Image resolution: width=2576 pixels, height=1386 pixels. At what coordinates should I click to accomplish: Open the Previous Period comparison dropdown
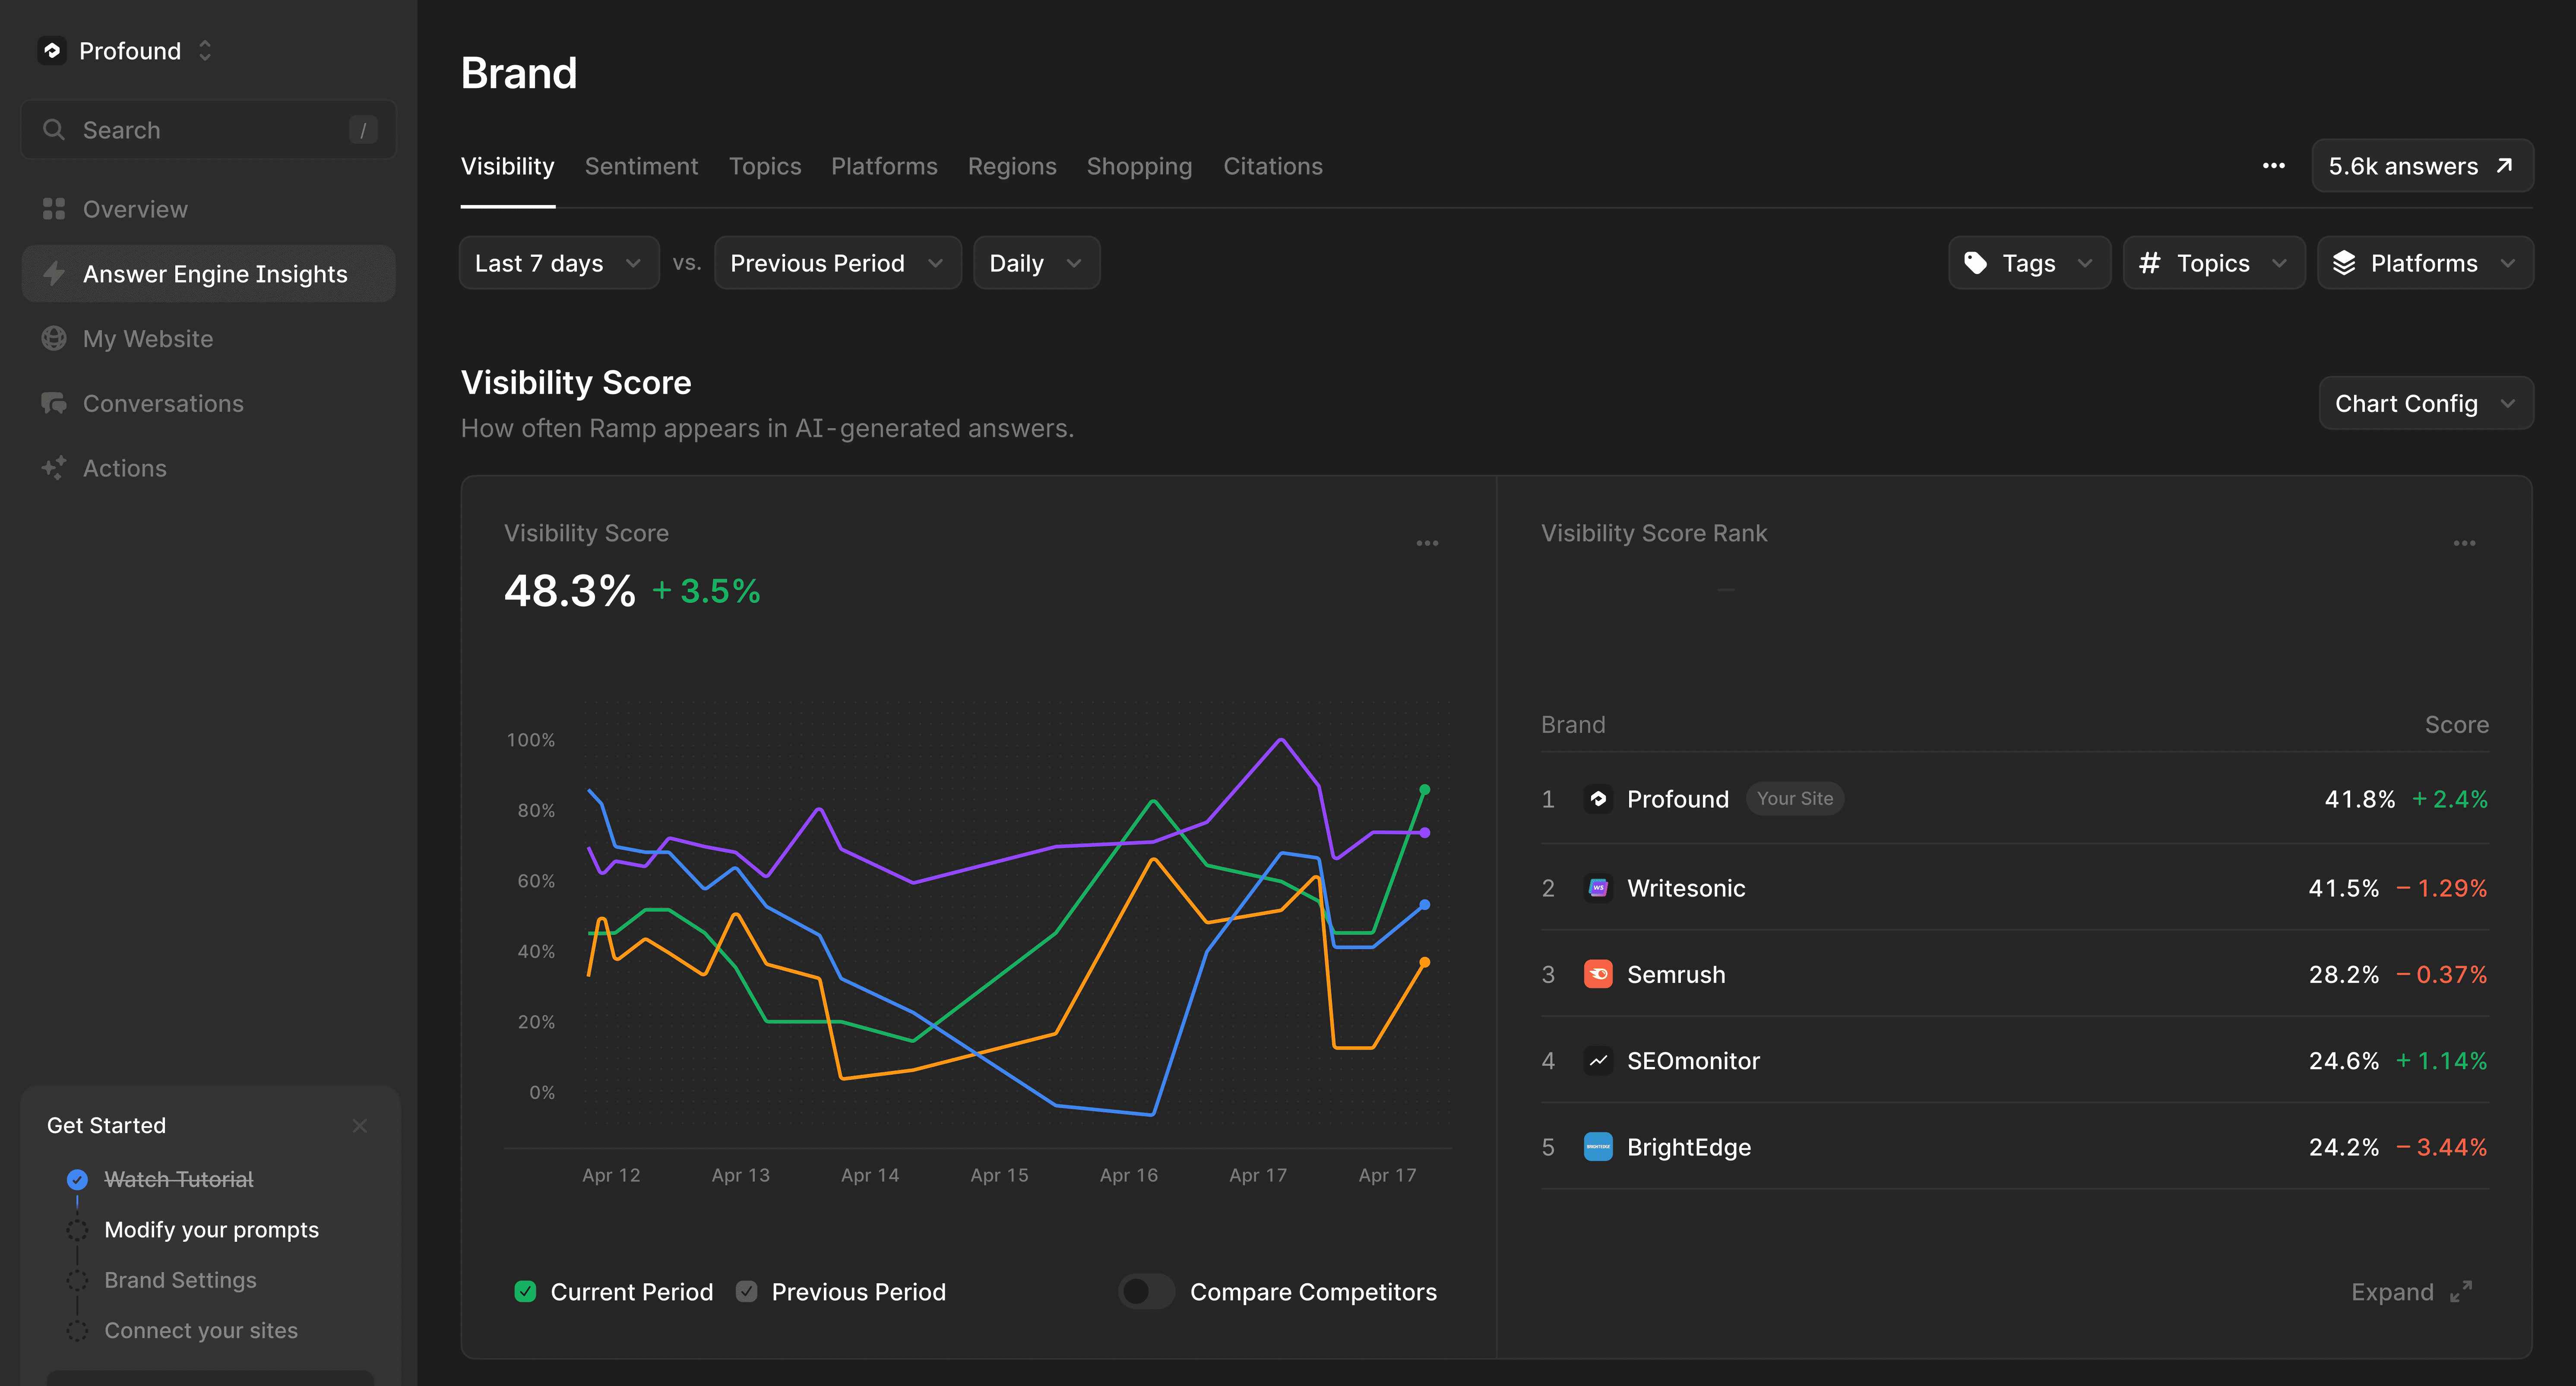(x=838, y=263)
